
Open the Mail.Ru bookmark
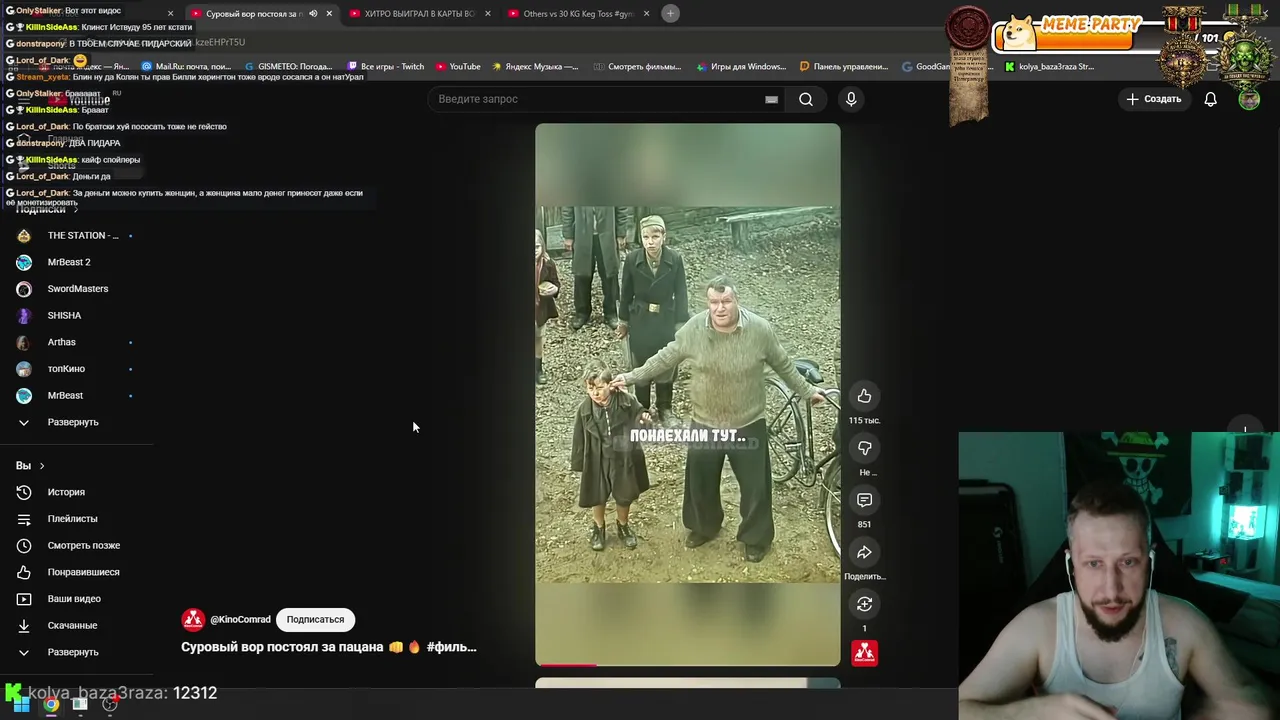(x=186, y=66)
